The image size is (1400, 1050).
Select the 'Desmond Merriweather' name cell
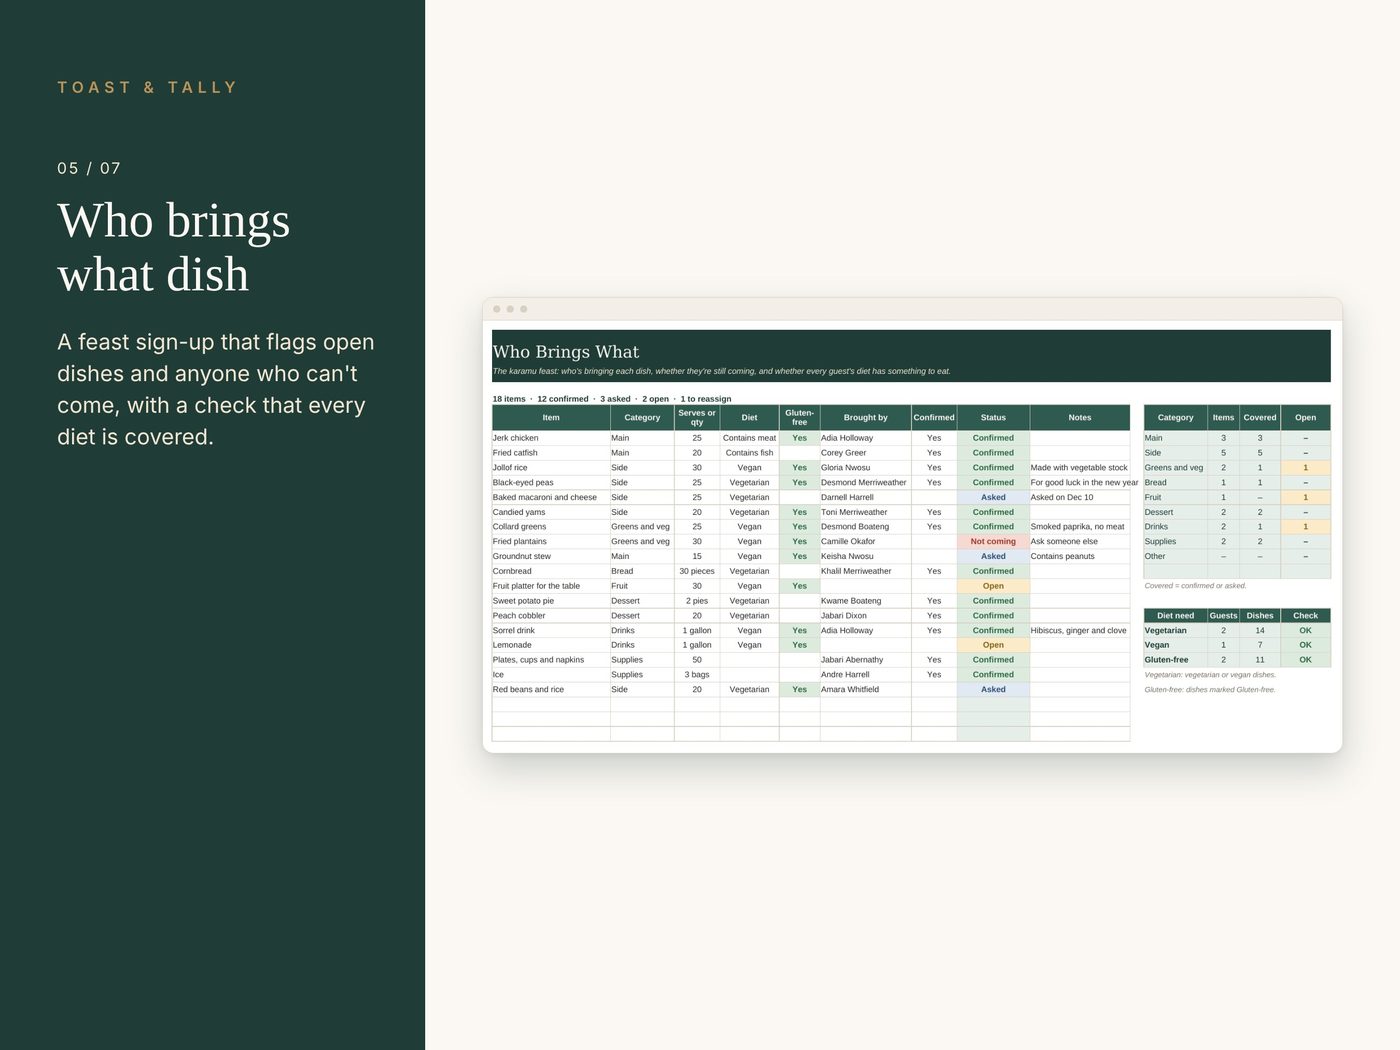pyautogui.click(x=865, y=483)
